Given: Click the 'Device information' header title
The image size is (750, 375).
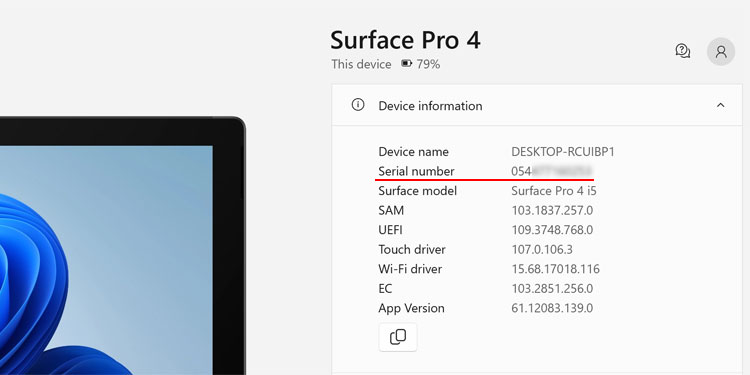Looking at the screenshot, I should 430,106.
